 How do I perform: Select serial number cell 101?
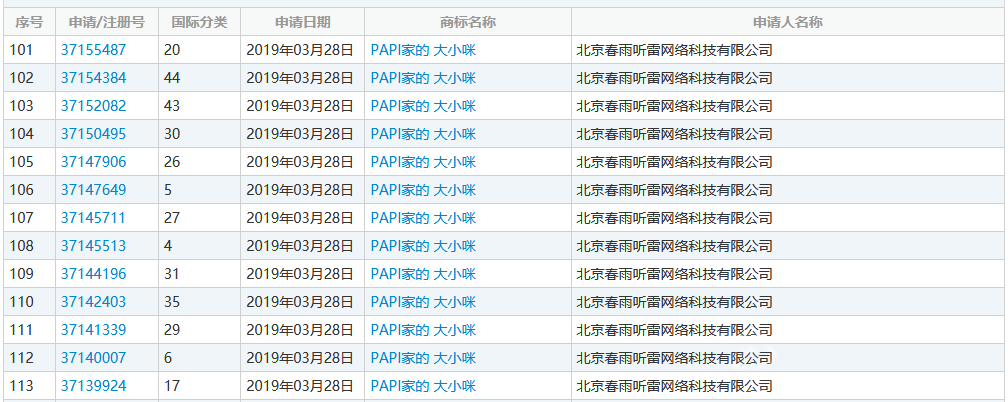pos(29,50)
